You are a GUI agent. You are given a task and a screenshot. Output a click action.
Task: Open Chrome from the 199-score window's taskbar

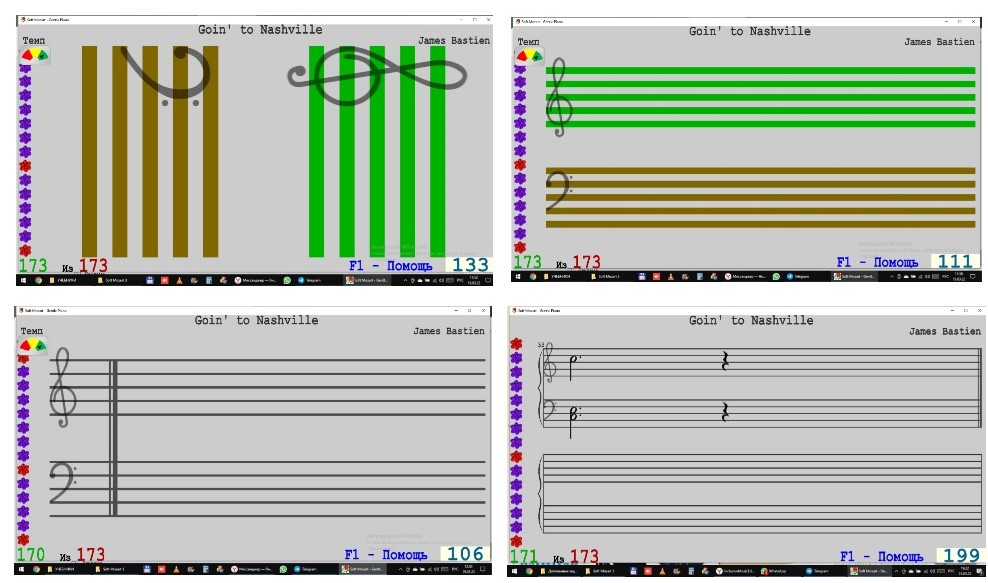(529, 571)
